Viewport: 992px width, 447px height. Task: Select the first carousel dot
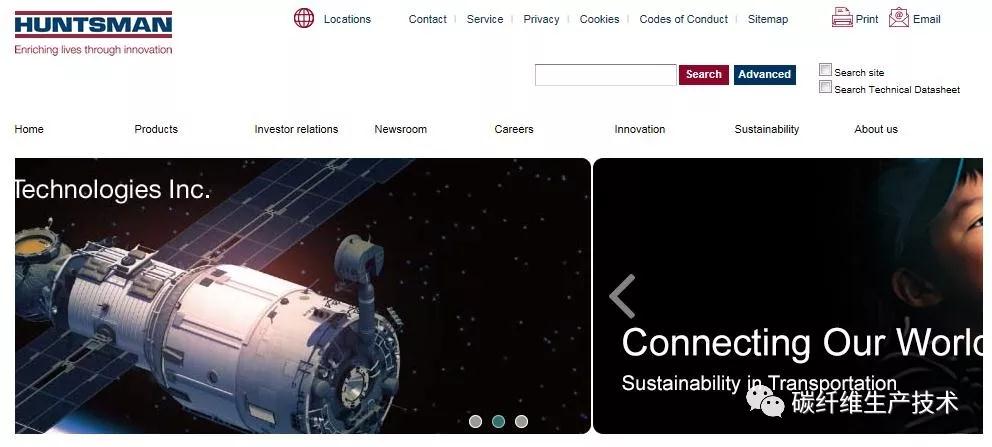[476, 421]
